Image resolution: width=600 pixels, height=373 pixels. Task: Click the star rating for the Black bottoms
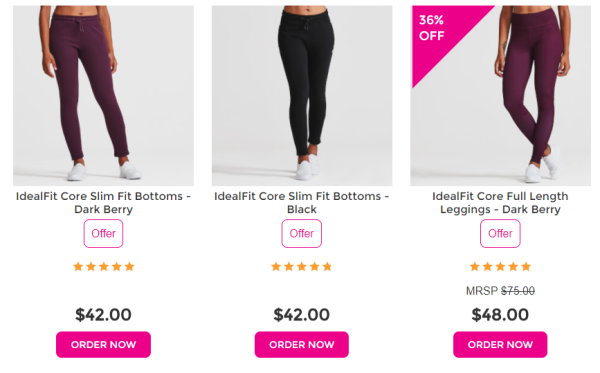(302, 267)
